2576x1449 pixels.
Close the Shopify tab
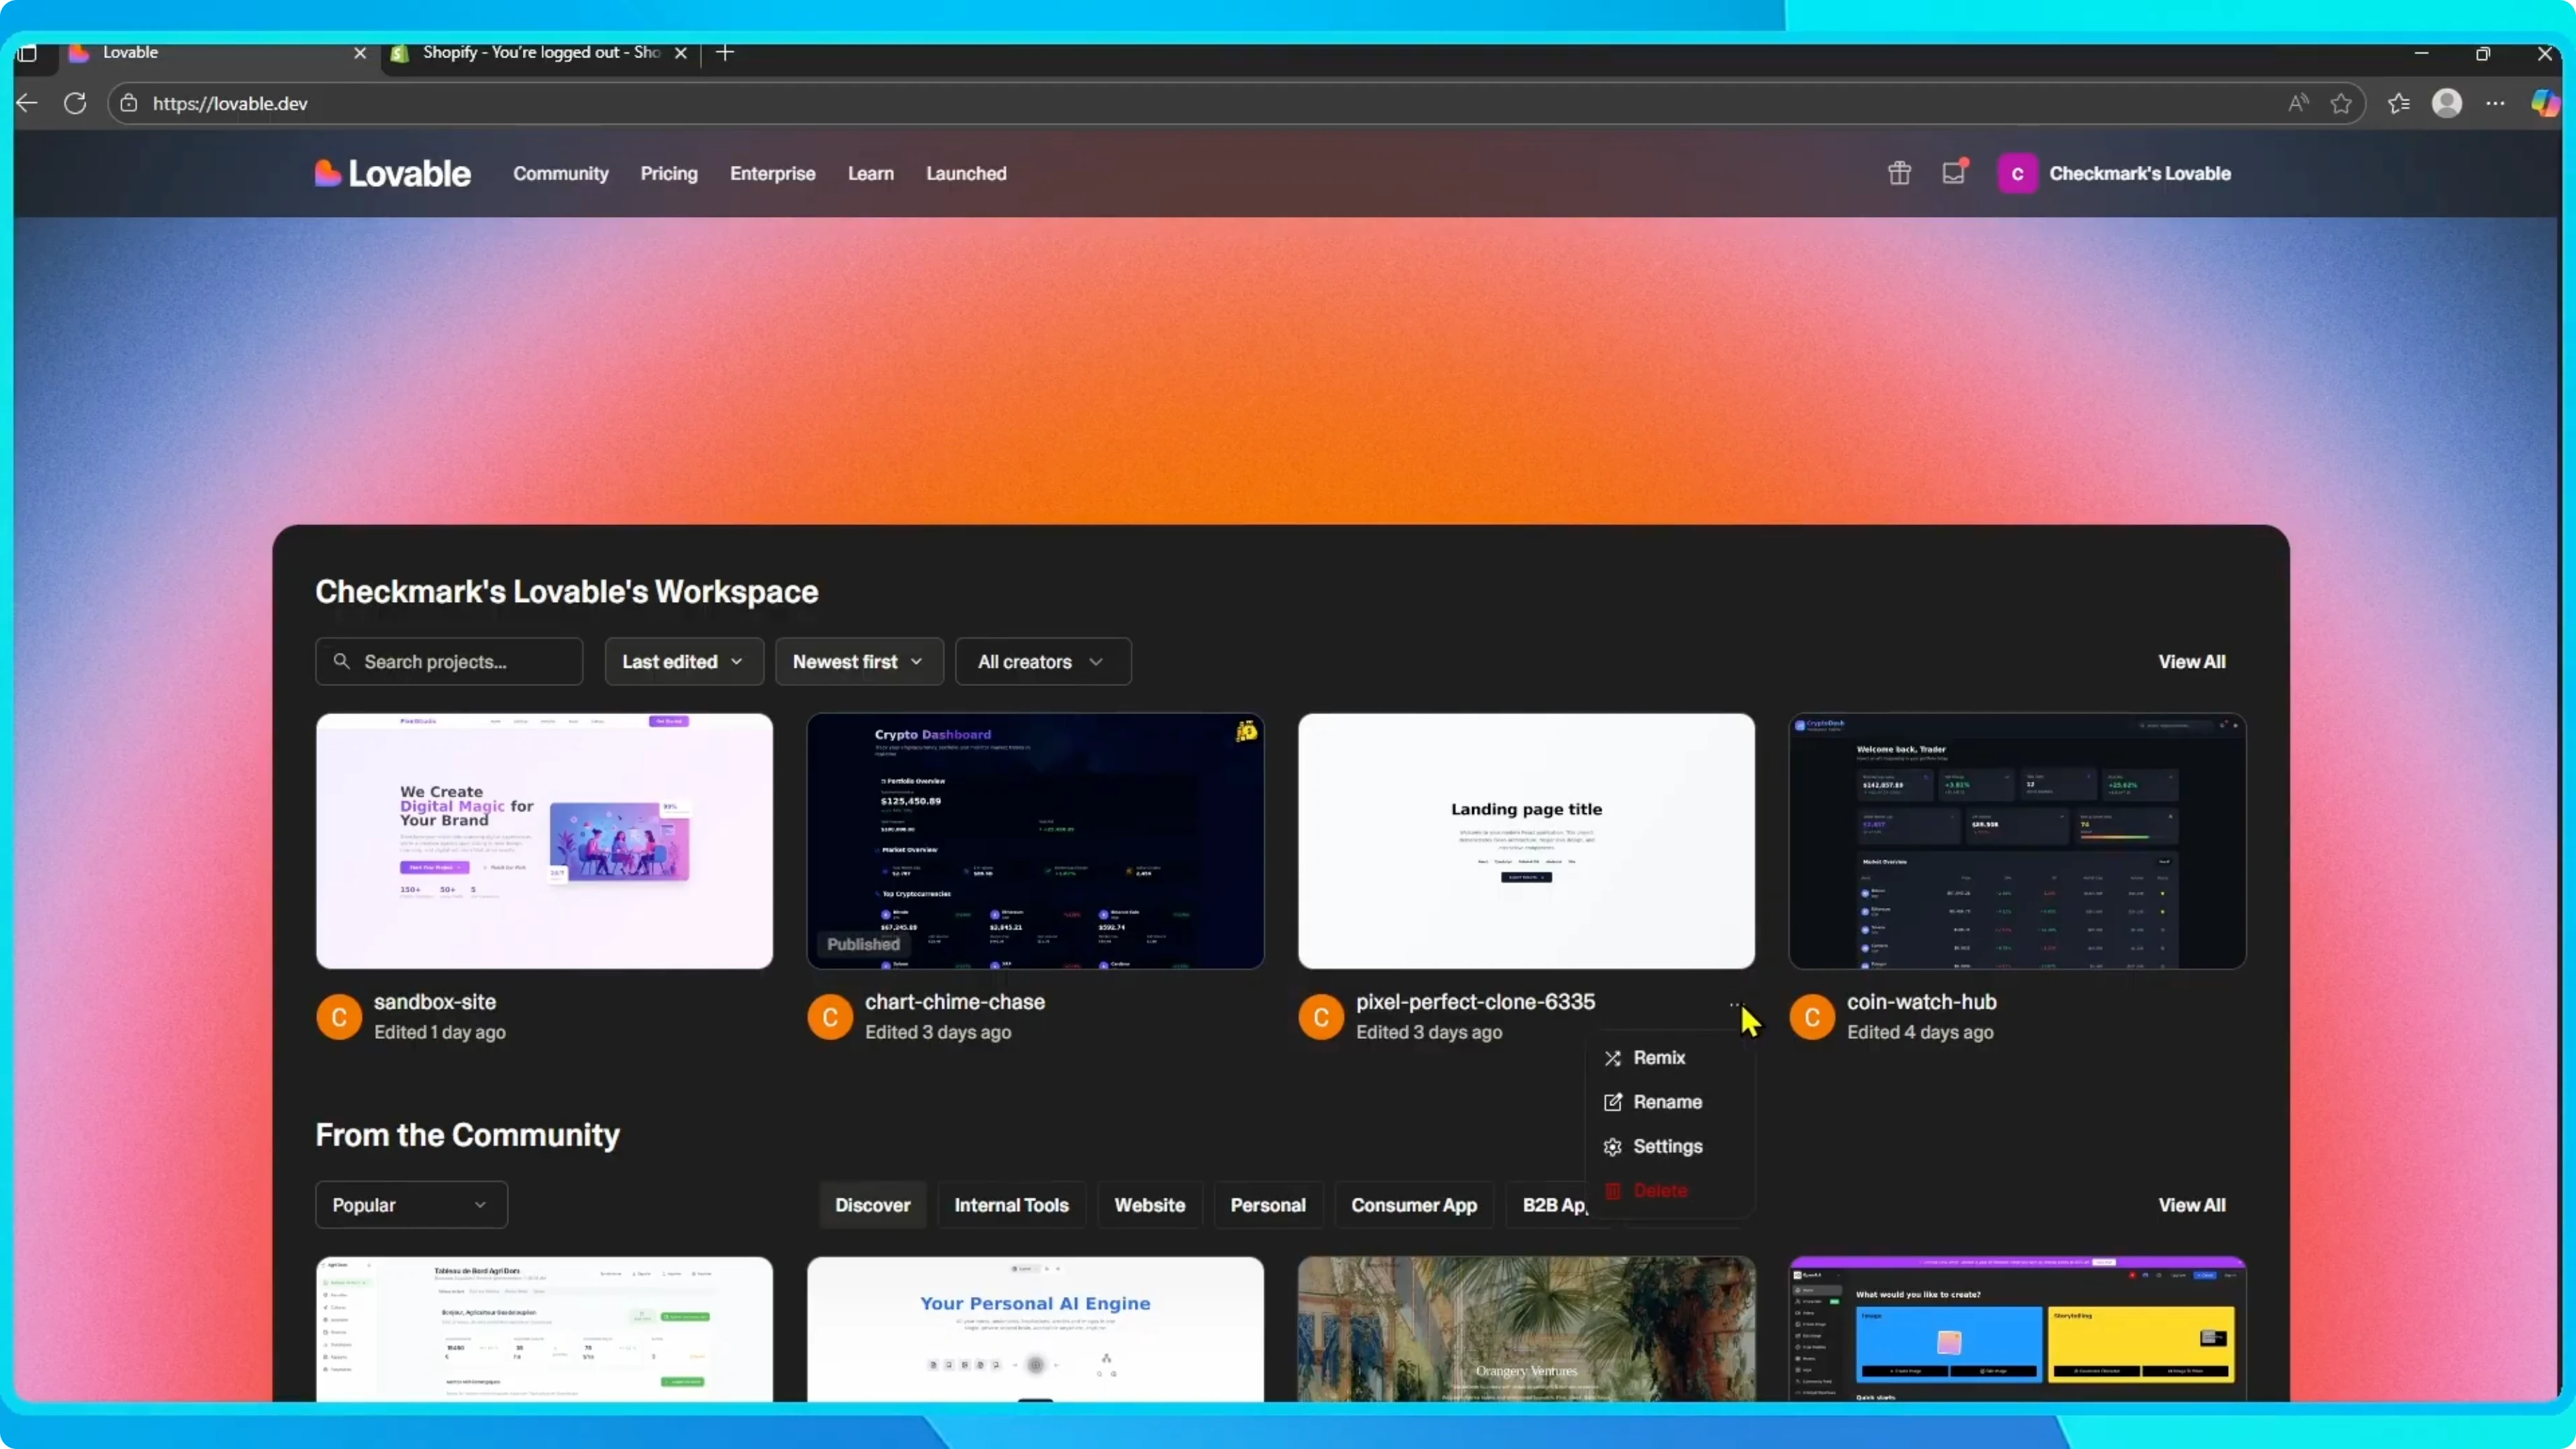tap(681, 53)
